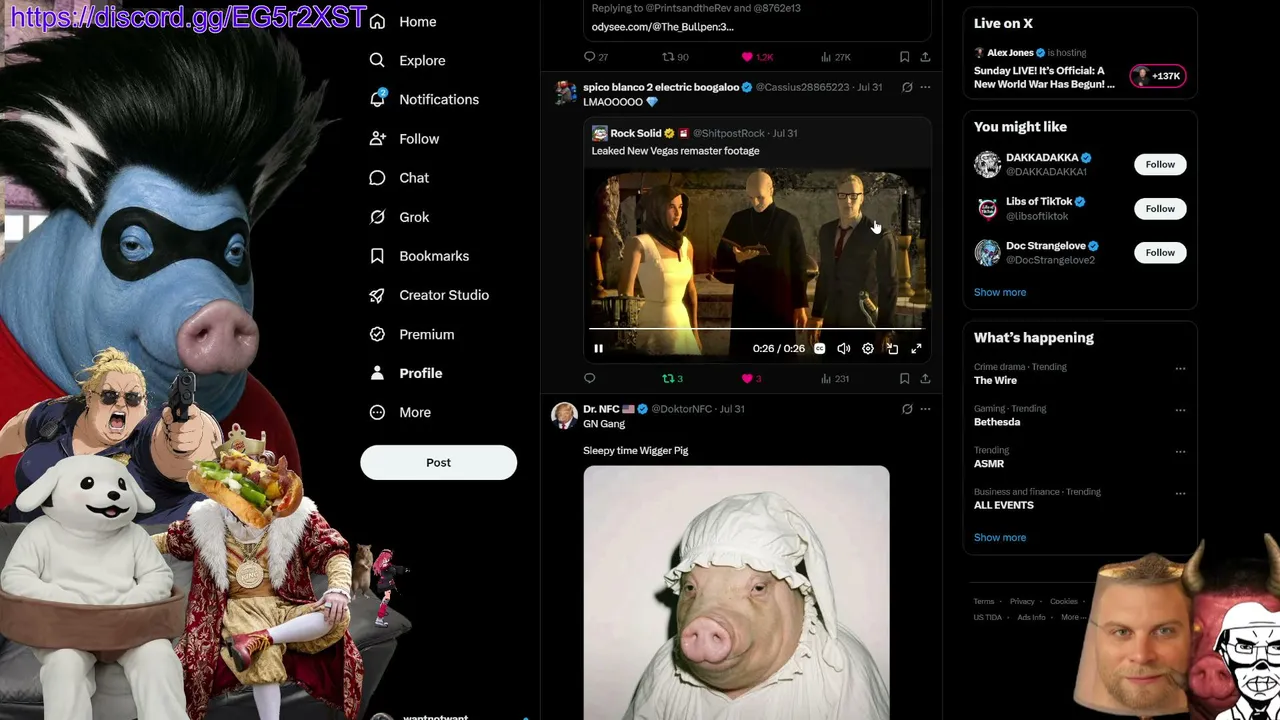1280x720 pixels.
Task: Open the Explore search icon
Action: click(x=377, y=60)
